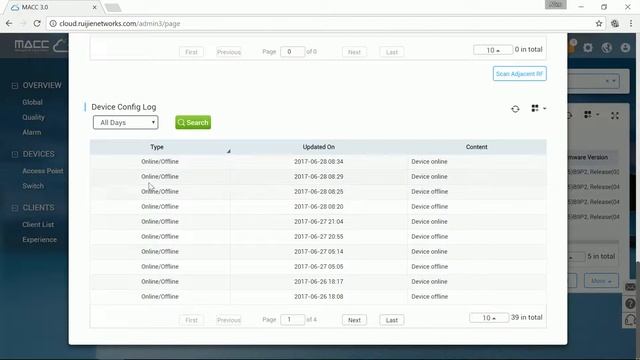
Task: Open the All Days filter dropdown
Action: tap(126, 122)
